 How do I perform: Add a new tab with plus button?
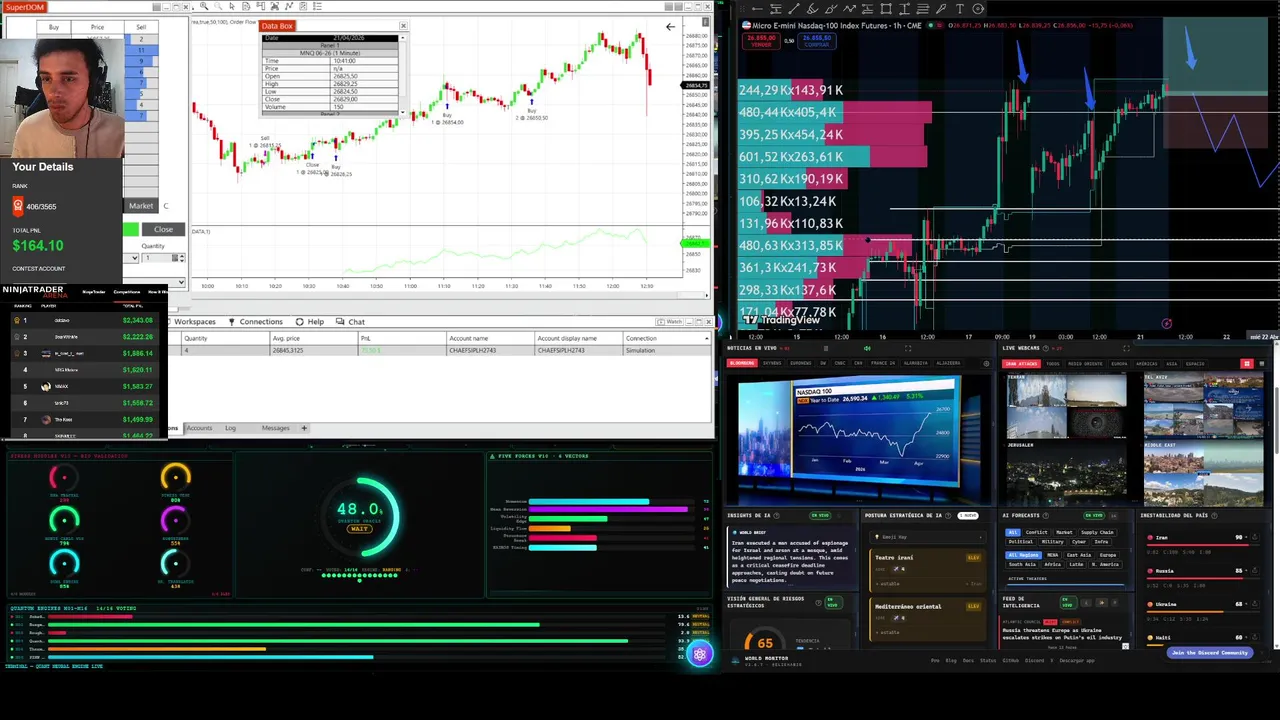tap(304, 428)
